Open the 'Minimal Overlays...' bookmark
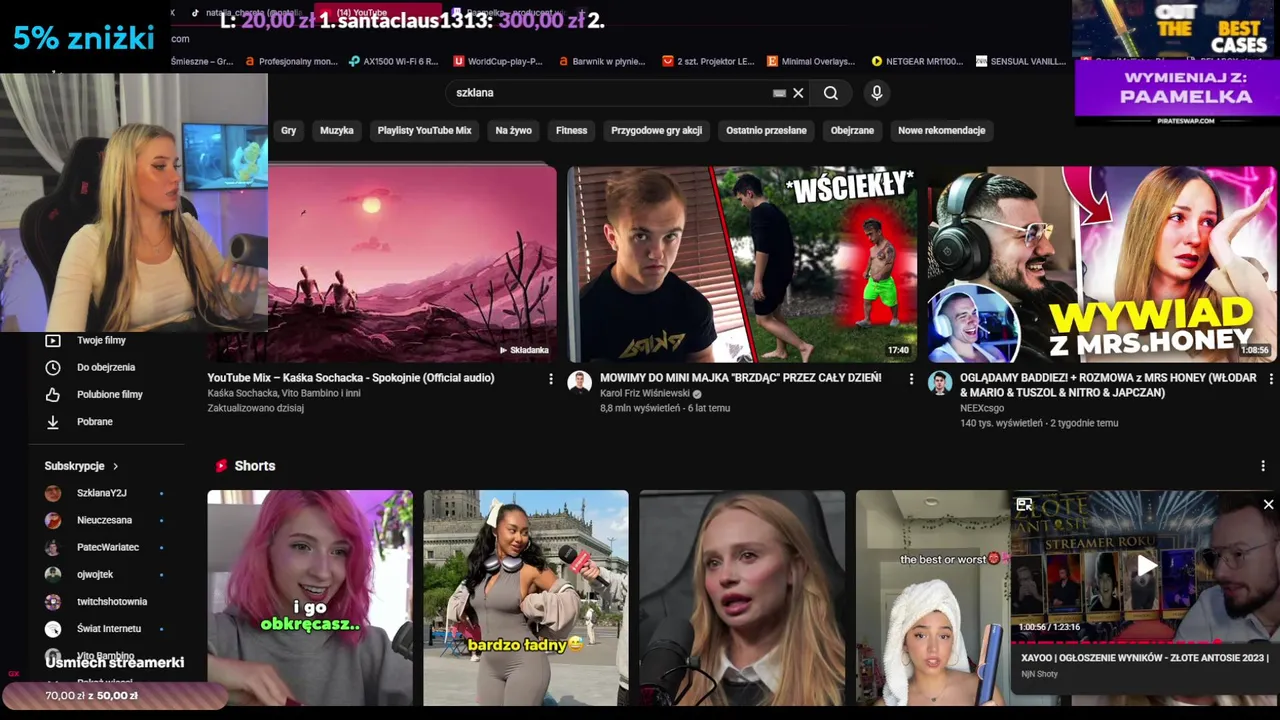The image size is (1280, 720). click(811, 61)
